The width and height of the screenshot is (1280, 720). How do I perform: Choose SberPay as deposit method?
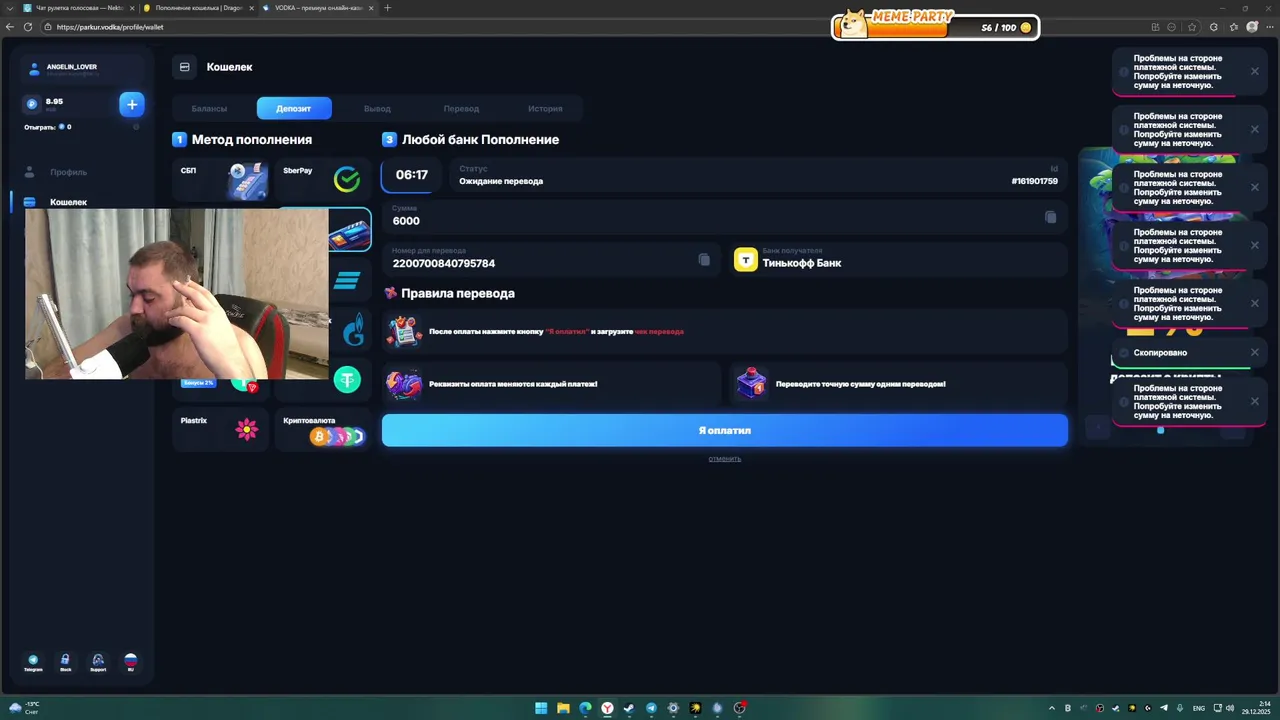click(322, 179)
